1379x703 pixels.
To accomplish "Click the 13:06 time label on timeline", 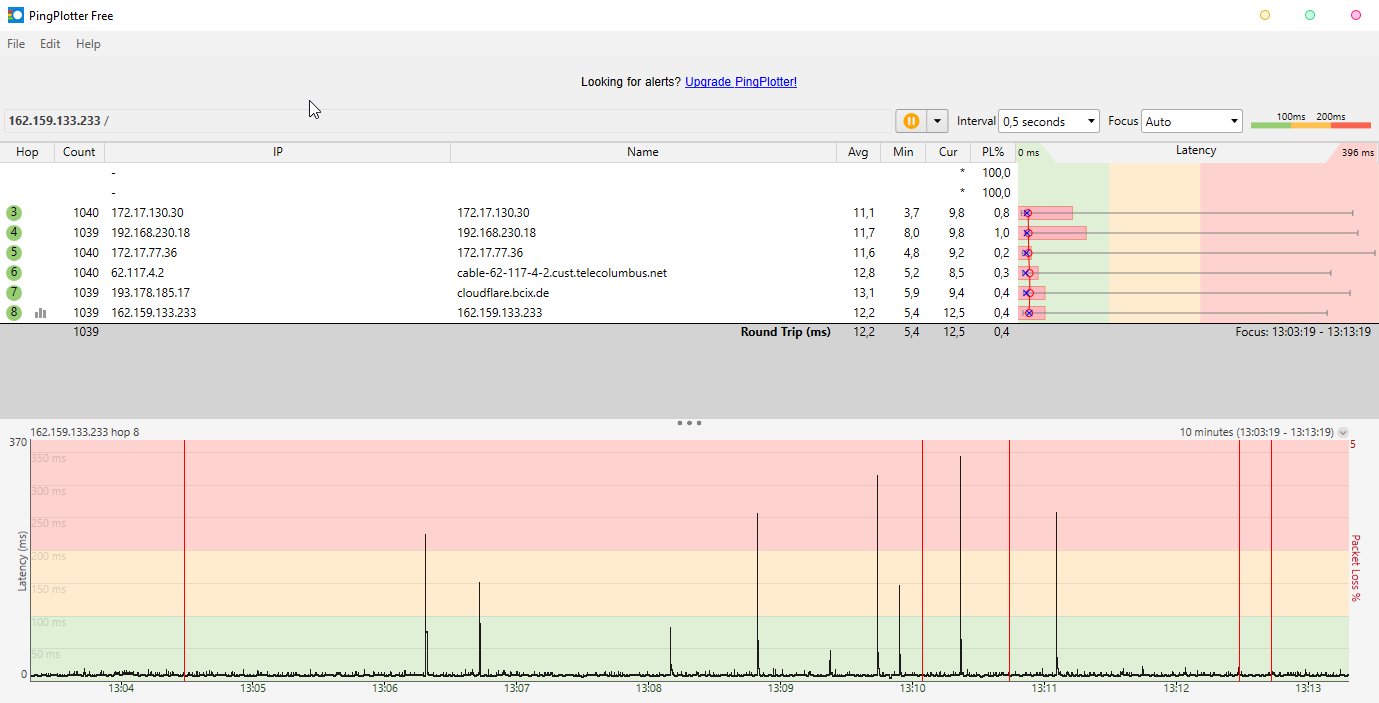I will [x=385, y=688].
